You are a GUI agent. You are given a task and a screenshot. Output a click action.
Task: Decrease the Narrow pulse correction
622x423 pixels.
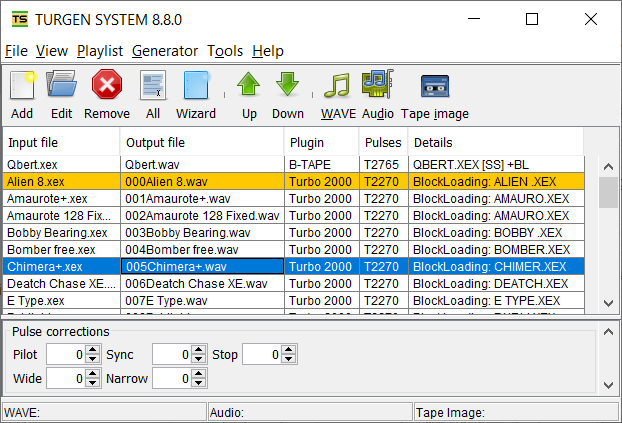click(x=198, y=383)
